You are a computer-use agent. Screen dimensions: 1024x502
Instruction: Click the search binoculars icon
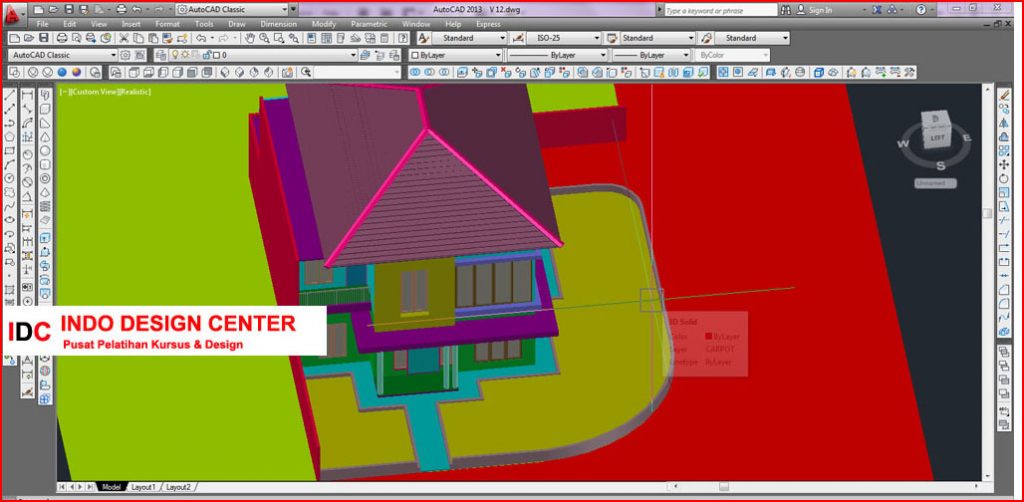[x=785, y=10]
